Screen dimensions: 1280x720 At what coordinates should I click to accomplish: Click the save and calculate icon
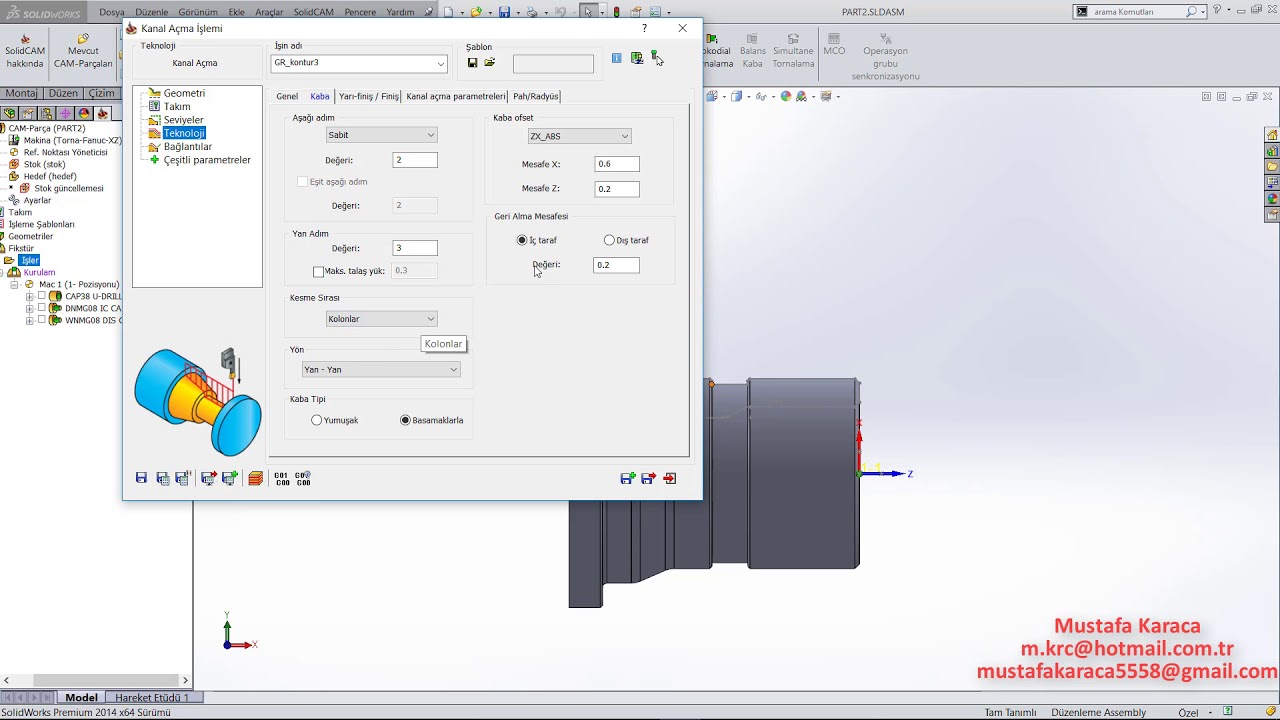(x=162, y=479)
